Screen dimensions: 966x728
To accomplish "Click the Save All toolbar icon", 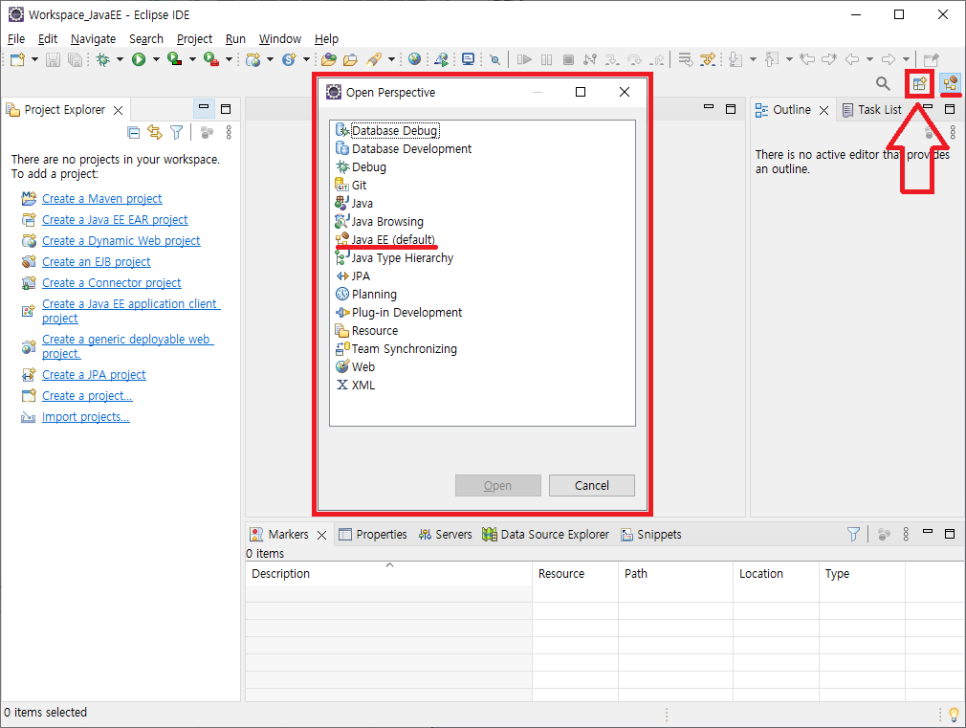I will (75, 60).
